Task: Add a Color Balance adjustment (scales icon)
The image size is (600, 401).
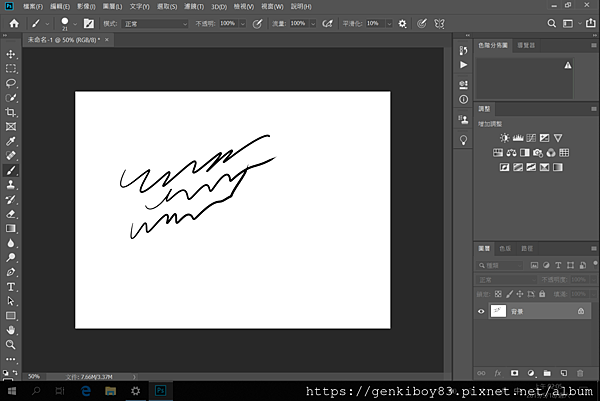Action: [x=511, y=152]
